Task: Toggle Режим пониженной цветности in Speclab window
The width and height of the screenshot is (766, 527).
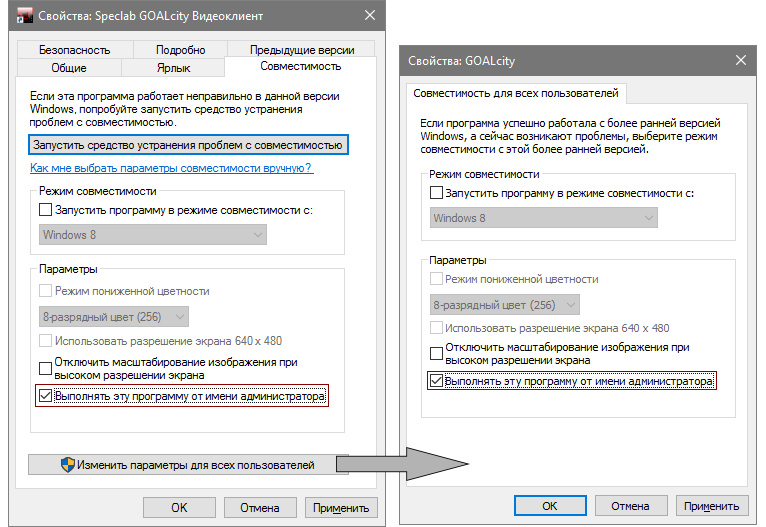Action: point(45,291)
